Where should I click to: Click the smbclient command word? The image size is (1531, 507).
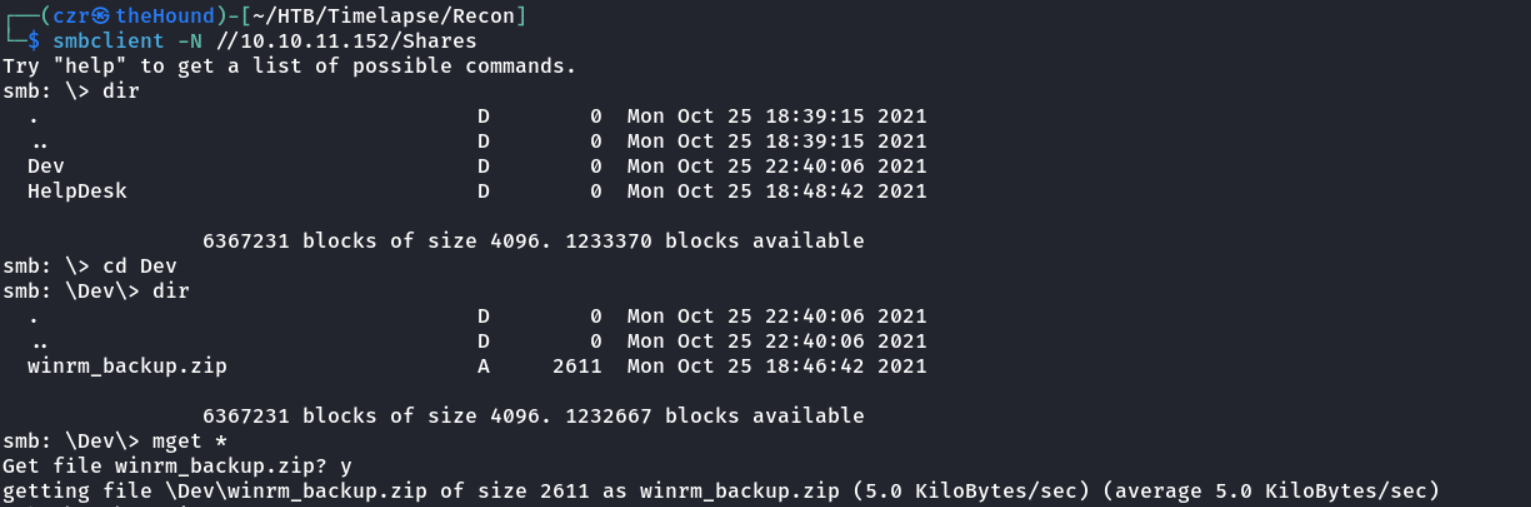point(108,41)
